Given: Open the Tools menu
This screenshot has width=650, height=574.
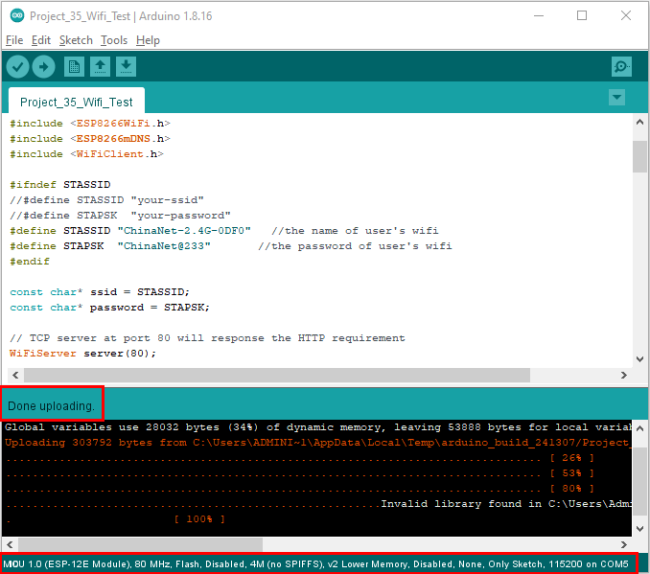Looking at the screenshot, I should pyautogui.click(x=114, y=40).
